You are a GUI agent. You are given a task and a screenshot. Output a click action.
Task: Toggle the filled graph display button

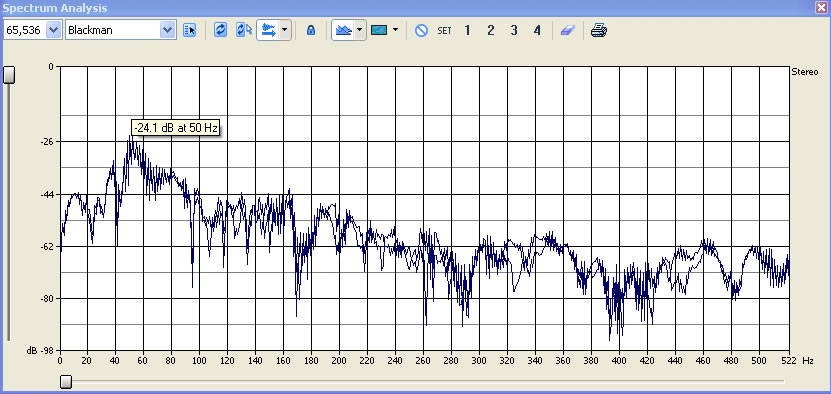[x=344, y=30]
